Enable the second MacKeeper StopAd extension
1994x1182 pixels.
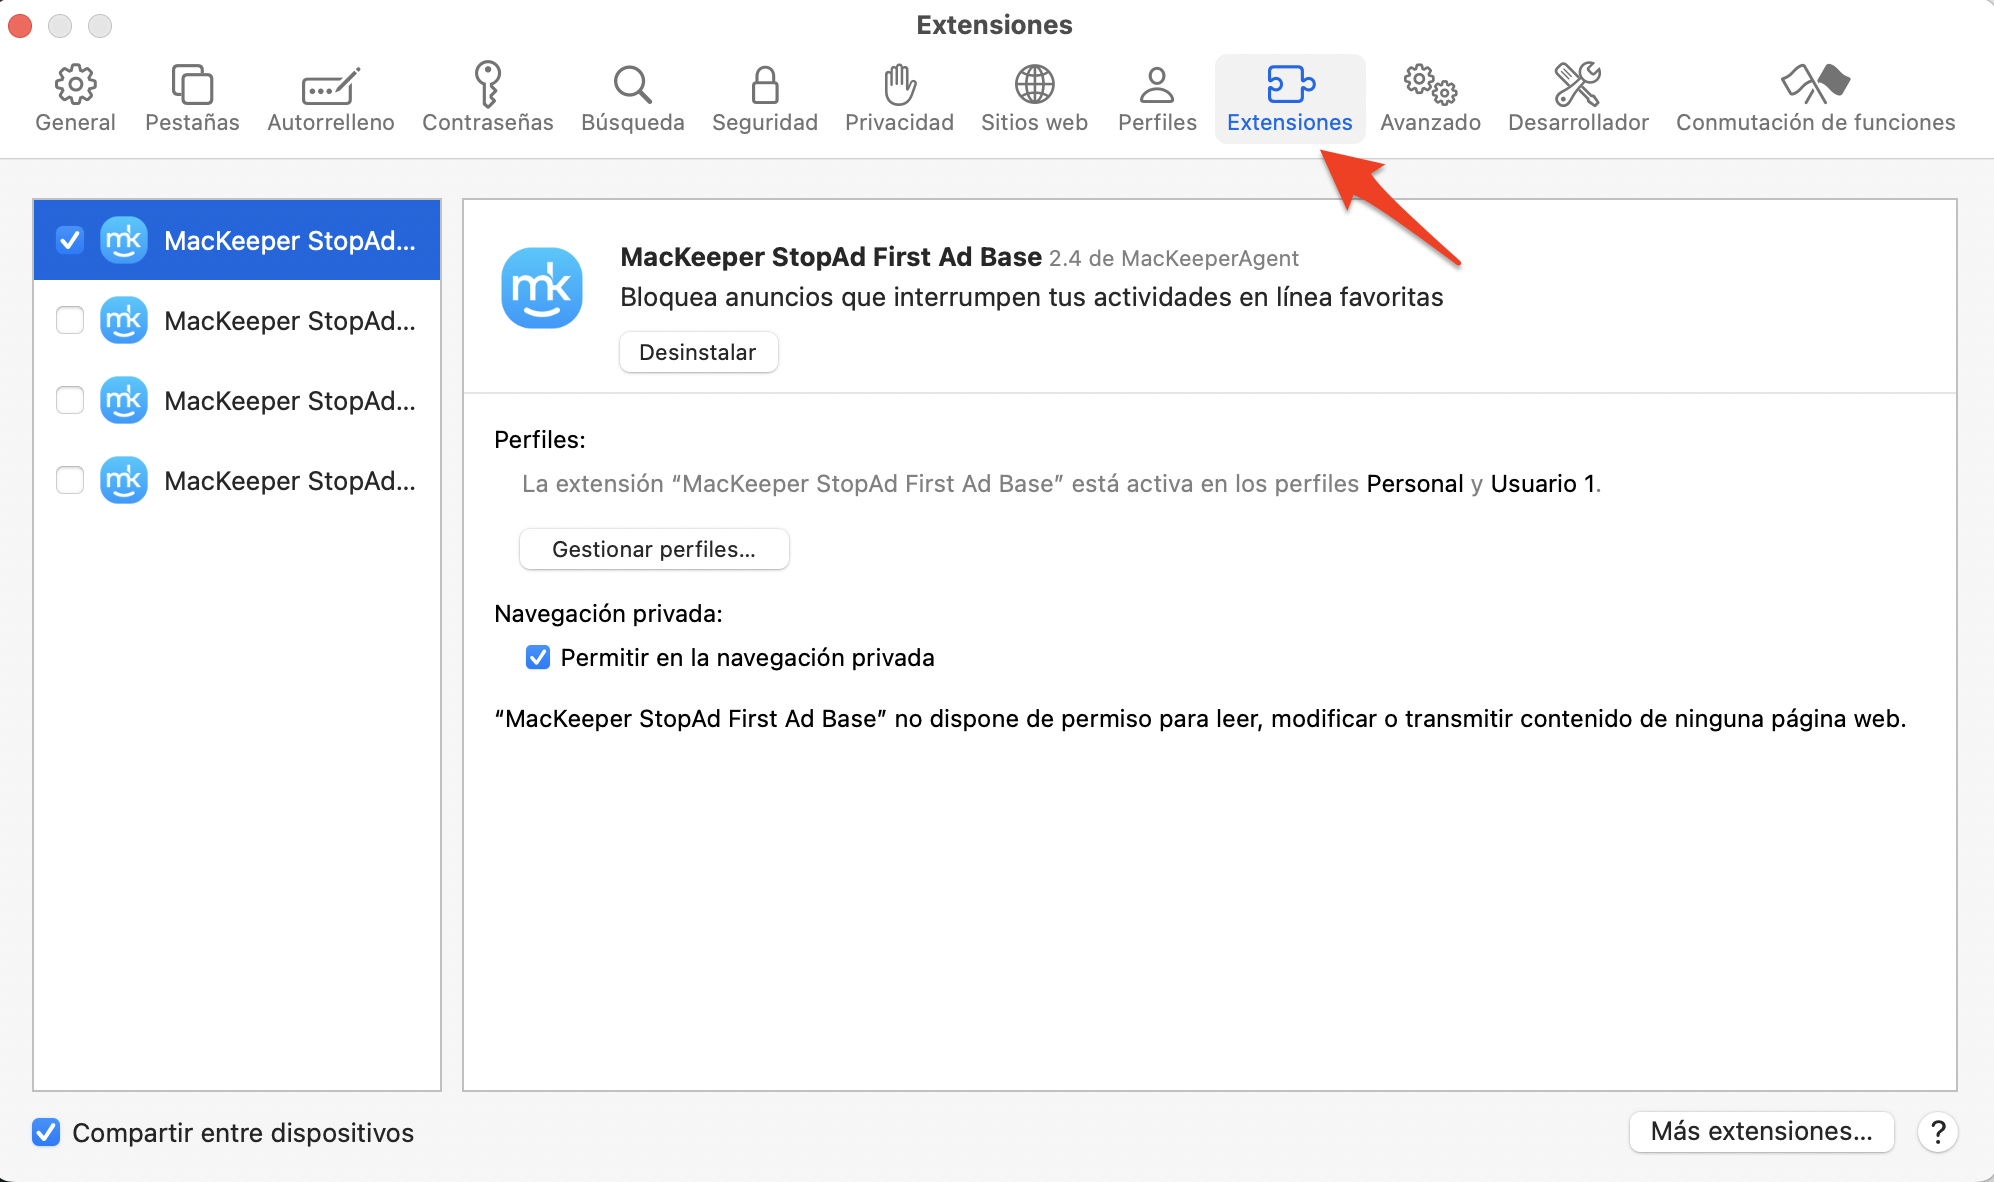click(70, 320)
